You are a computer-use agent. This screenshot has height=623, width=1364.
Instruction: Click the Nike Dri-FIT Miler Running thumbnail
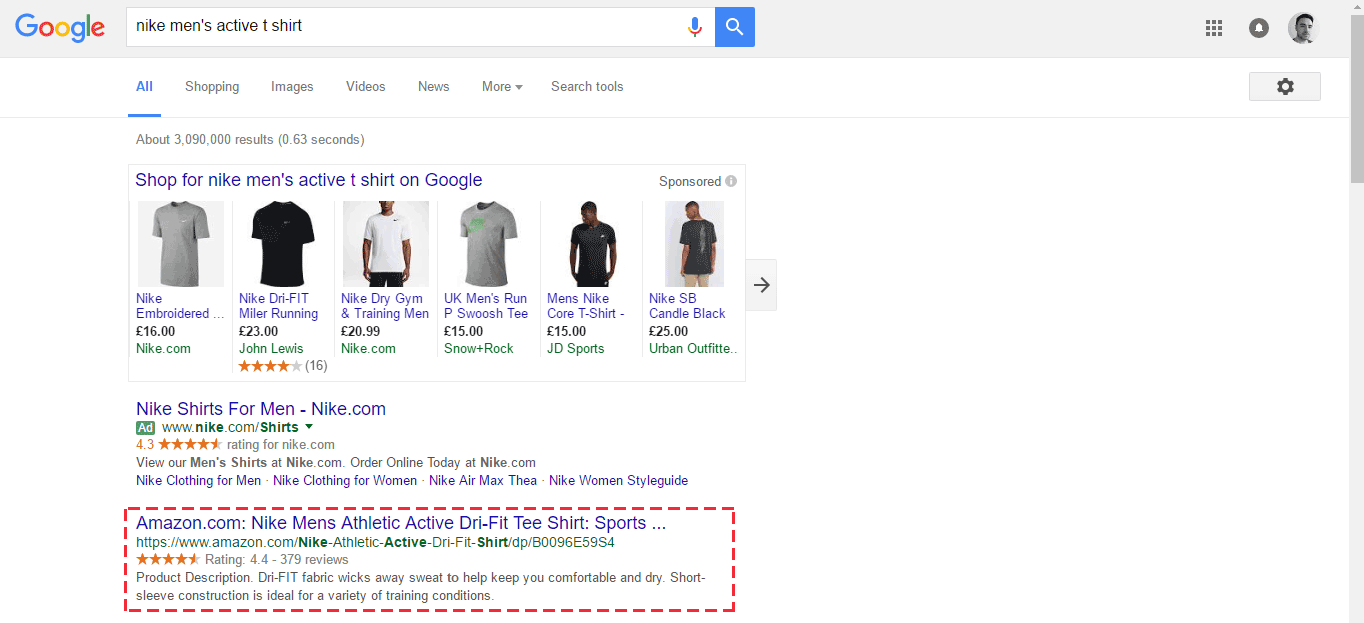pos(283,243)
